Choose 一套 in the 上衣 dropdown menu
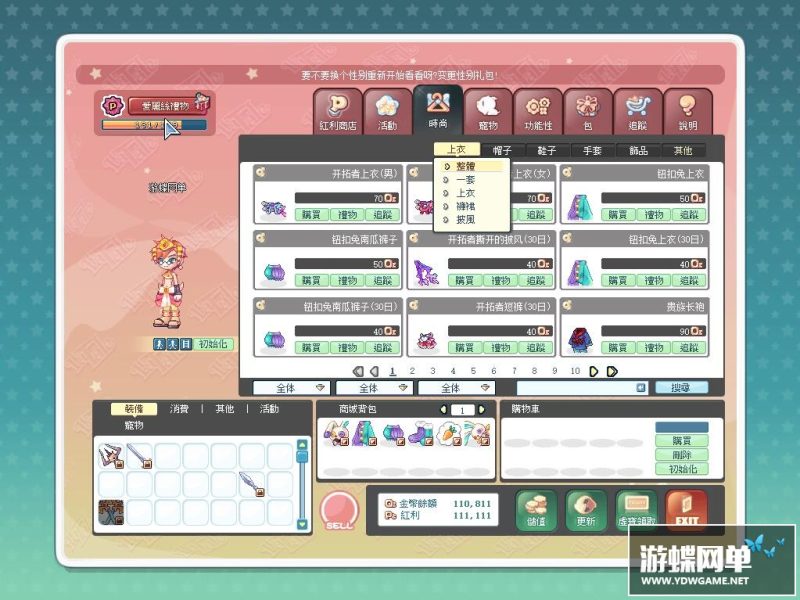Viewport: 800px width, 600px height. [x=465, y=180]
